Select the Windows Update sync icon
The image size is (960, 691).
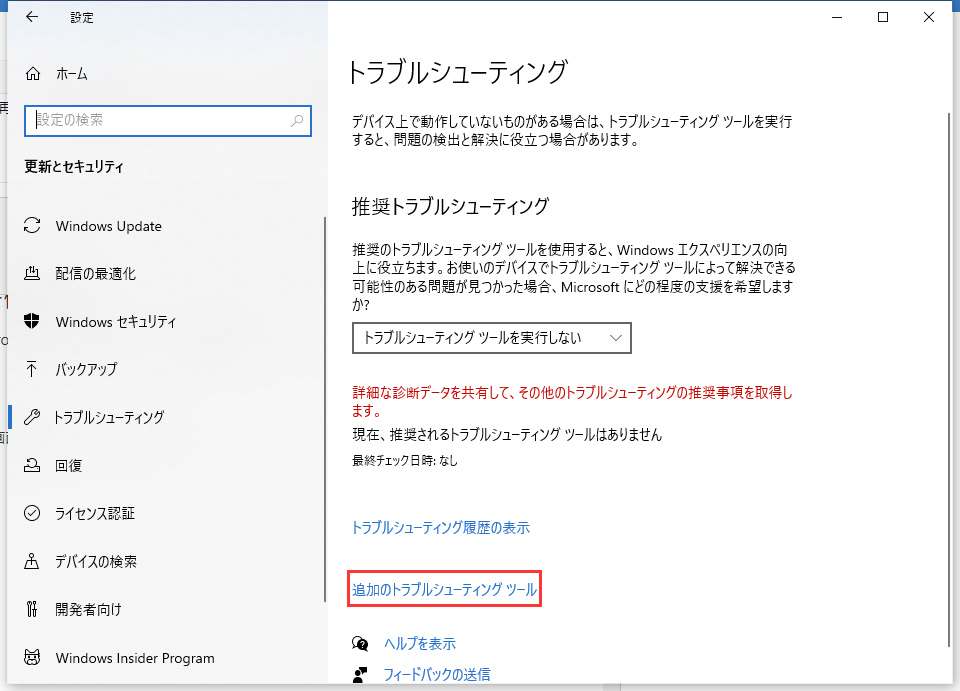(32, 226)
